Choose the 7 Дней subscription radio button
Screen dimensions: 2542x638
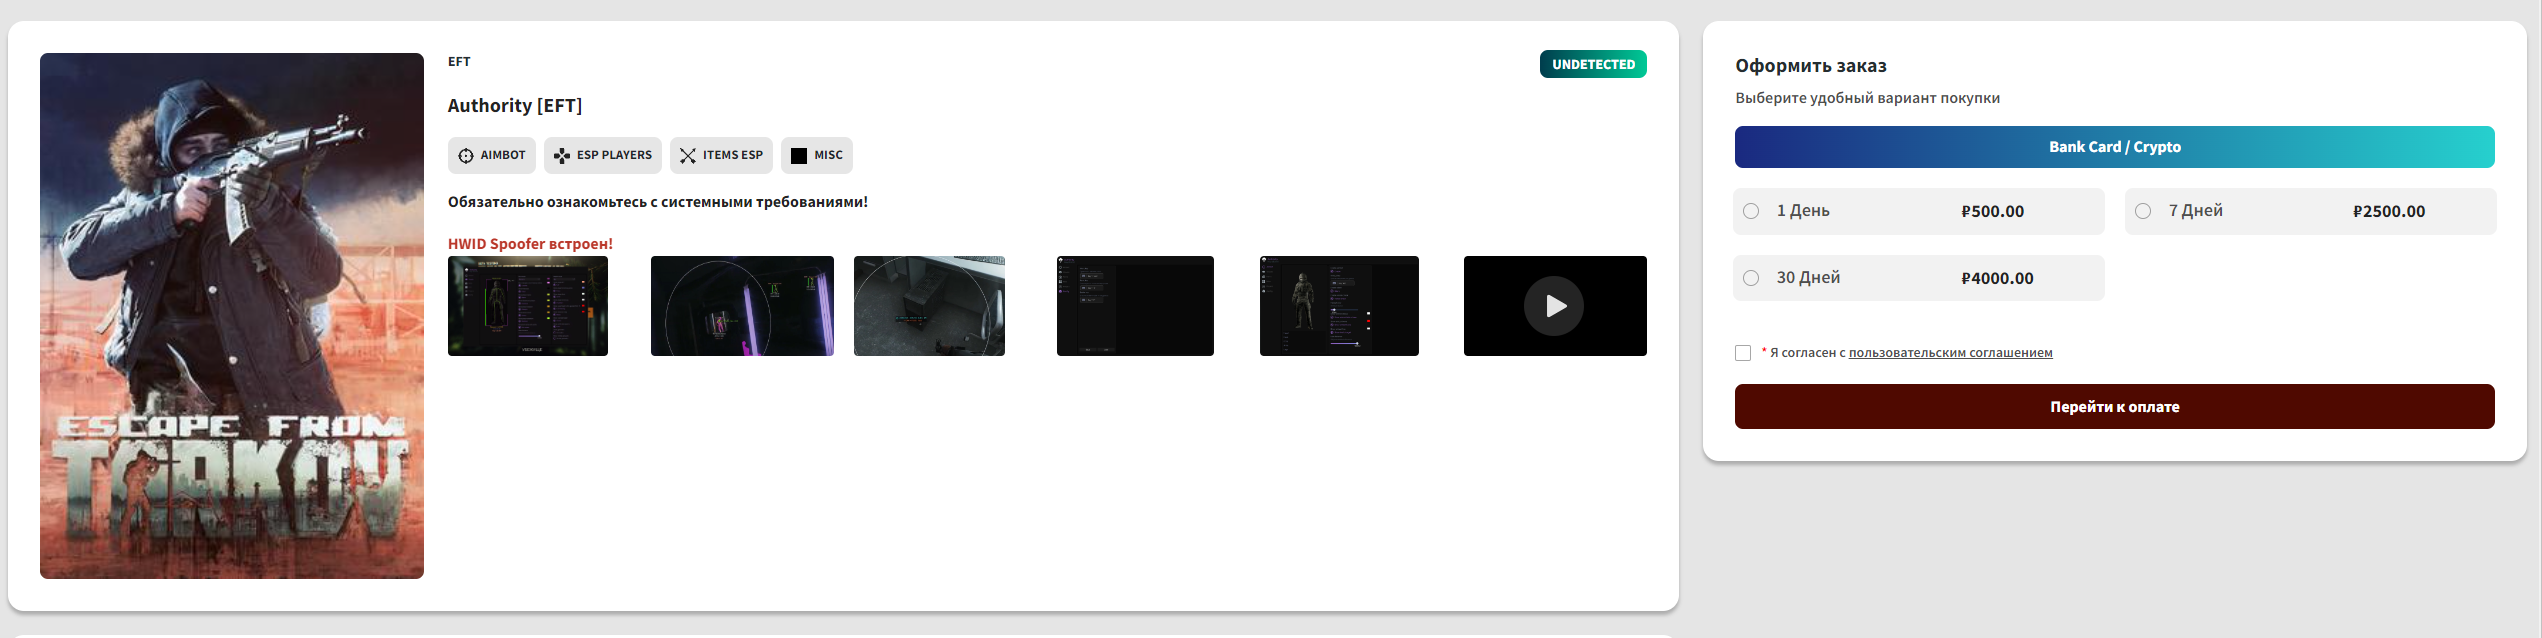click(x=2143, y=211)
